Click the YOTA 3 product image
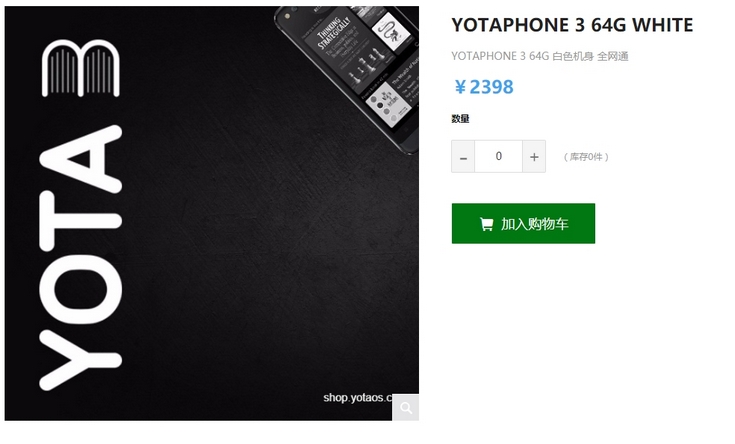The width and height of the screenshot is (735, 444). coord(212,213)
